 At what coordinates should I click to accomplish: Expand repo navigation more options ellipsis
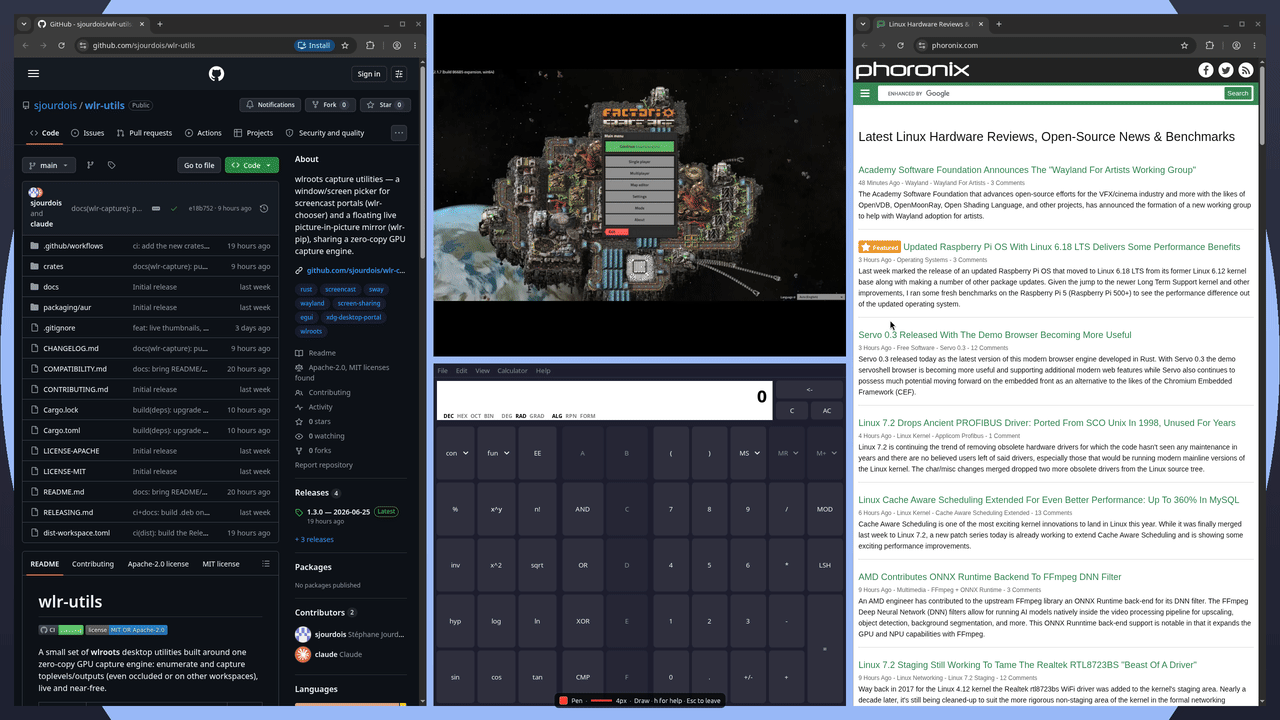(x=399, y=133)
